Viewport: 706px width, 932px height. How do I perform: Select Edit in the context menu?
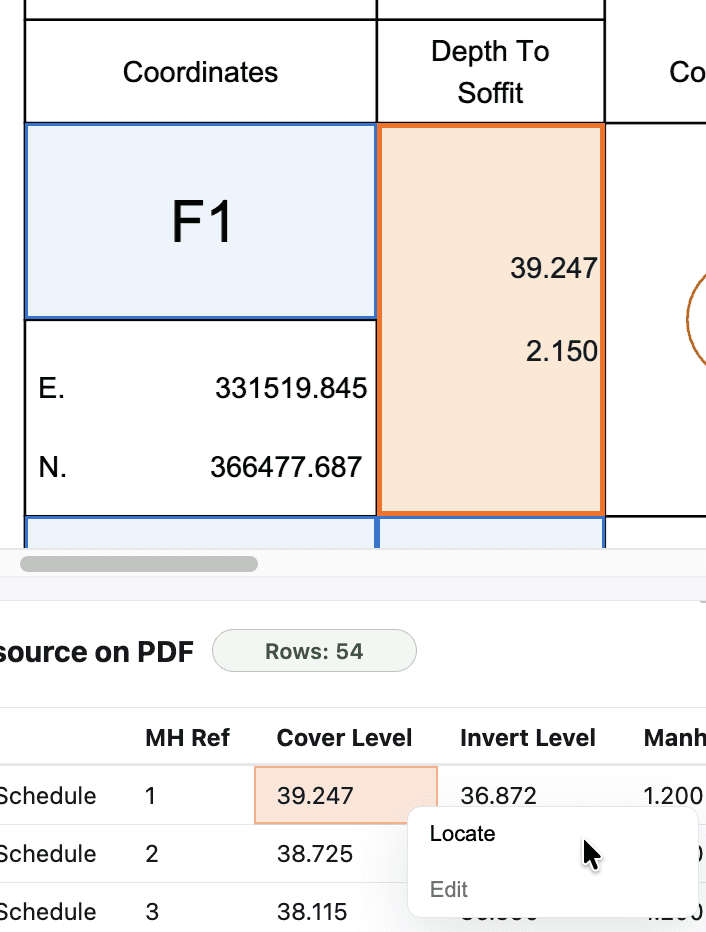[x=449, y=889]
